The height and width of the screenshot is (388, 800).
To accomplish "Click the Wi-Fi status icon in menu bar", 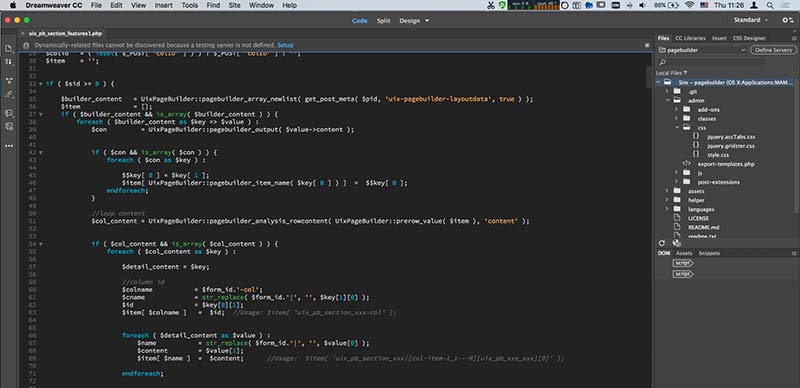I will click(x=690, y=5).
